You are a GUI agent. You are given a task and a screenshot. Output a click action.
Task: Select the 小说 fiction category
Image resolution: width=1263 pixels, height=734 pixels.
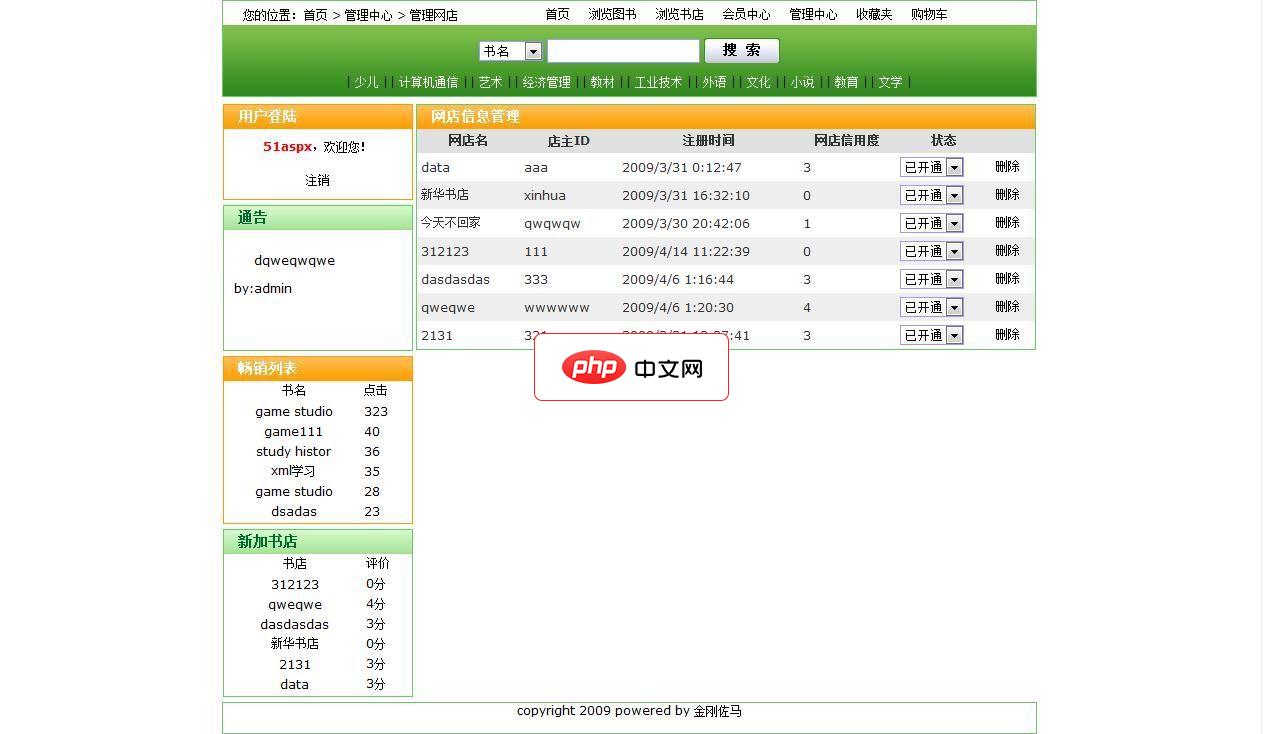pos(802,82)
